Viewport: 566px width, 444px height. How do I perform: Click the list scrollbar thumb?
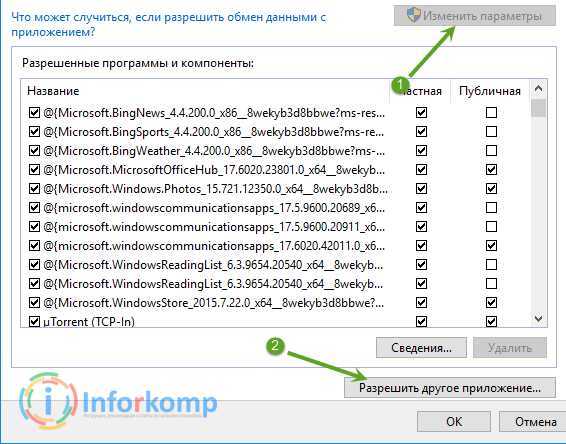[538, 108]
